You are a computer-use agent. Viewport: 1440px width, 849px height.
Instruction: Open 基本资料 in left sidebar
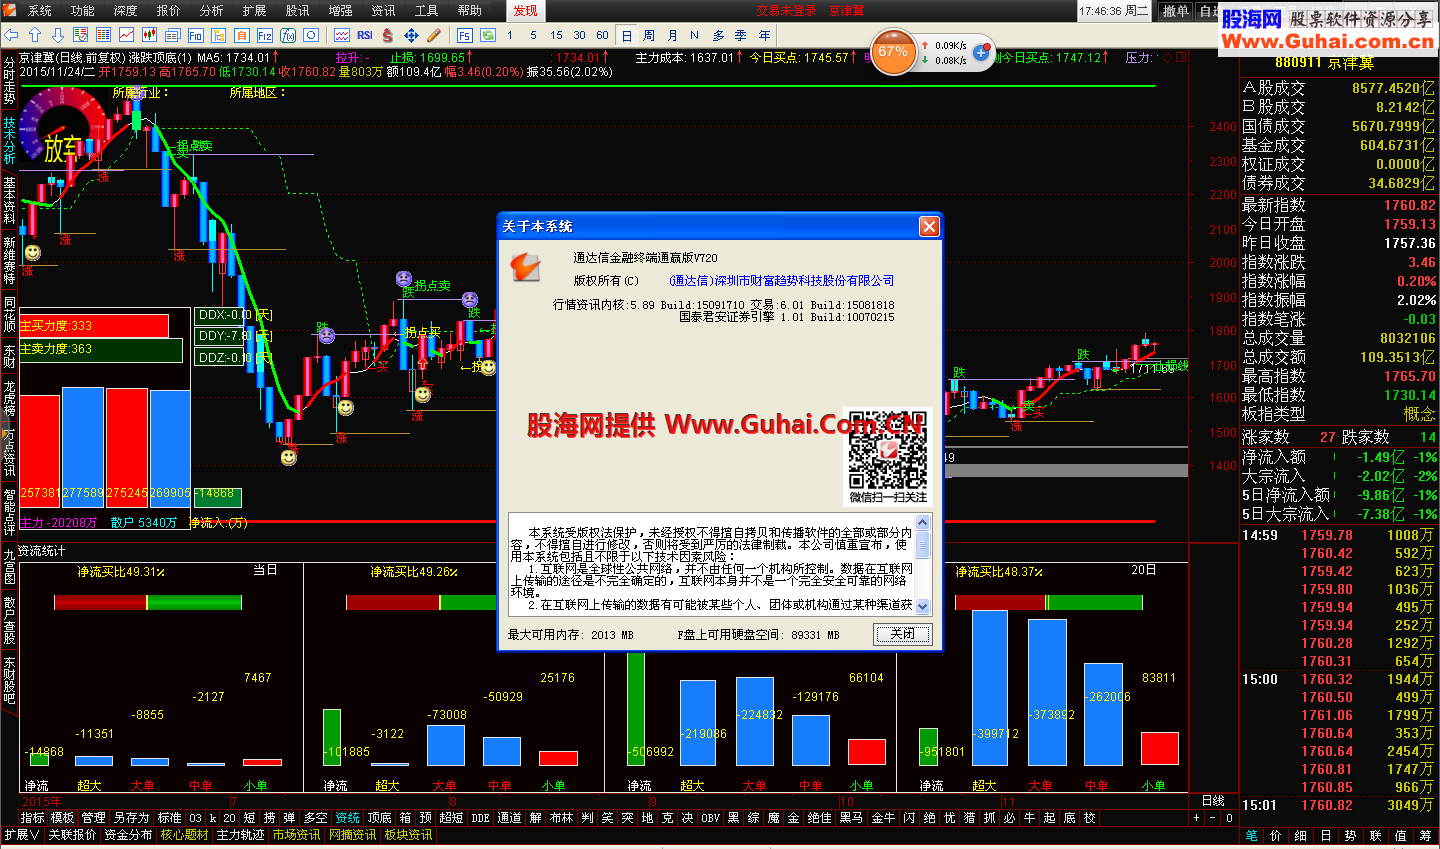pos(9,201)
